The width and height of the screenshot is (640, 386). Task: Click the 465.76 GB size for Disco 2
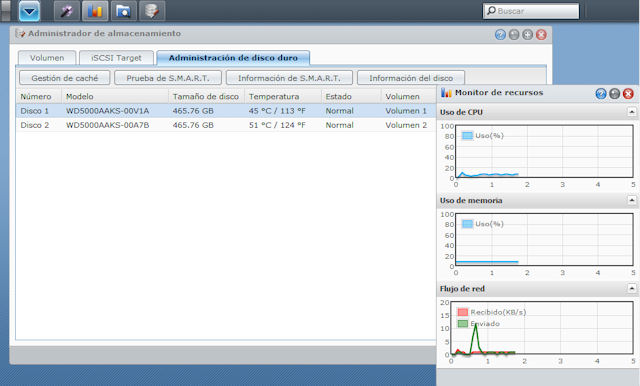coord(193,125)
